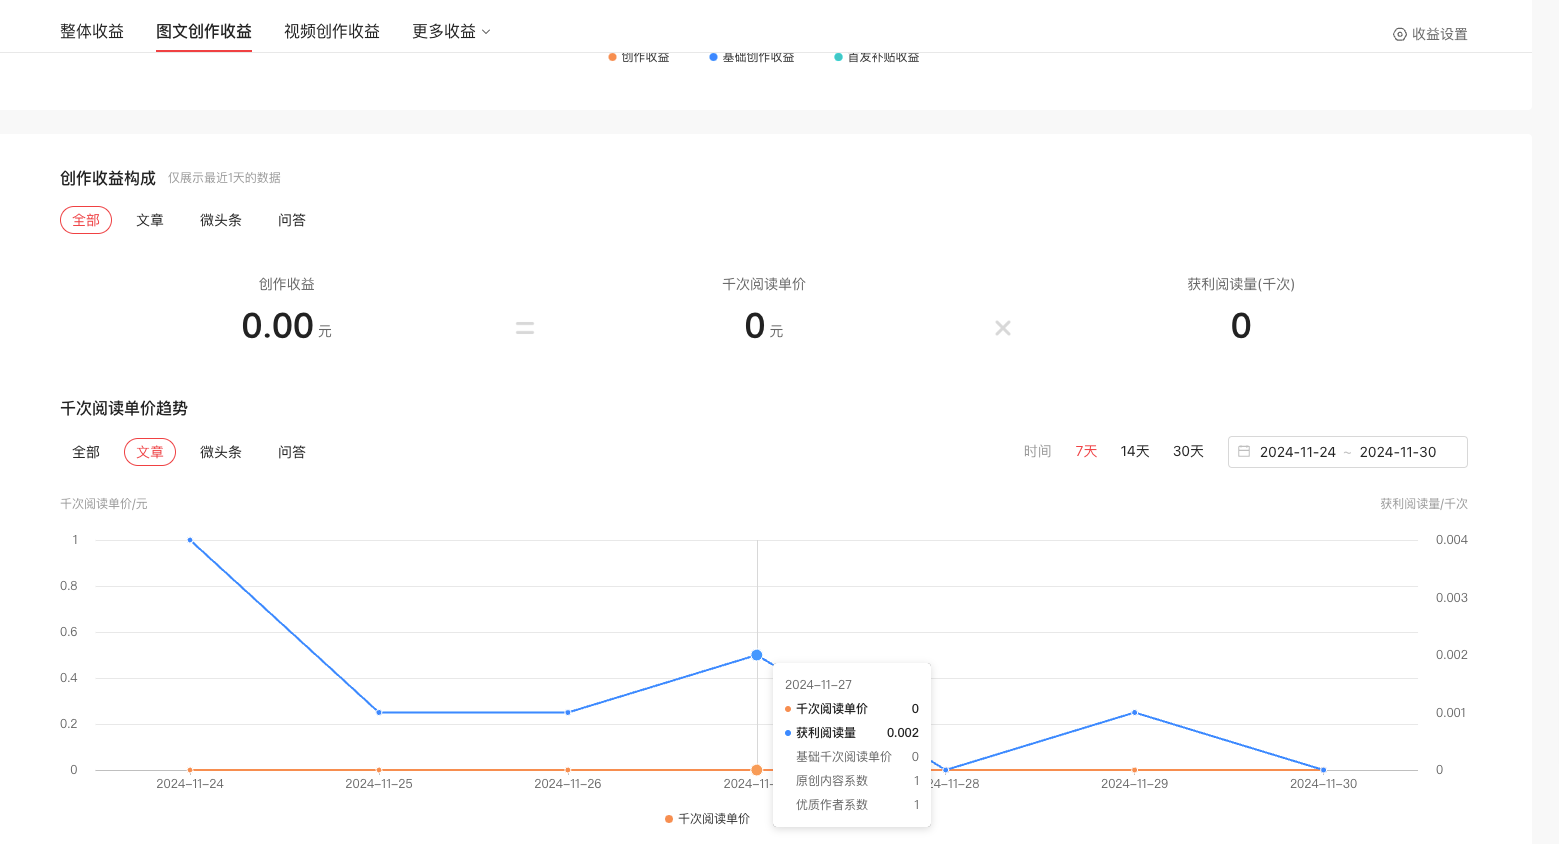Click the calendar icon in date picker
Screen dimensions: 1559x844
click(1244, 452)
